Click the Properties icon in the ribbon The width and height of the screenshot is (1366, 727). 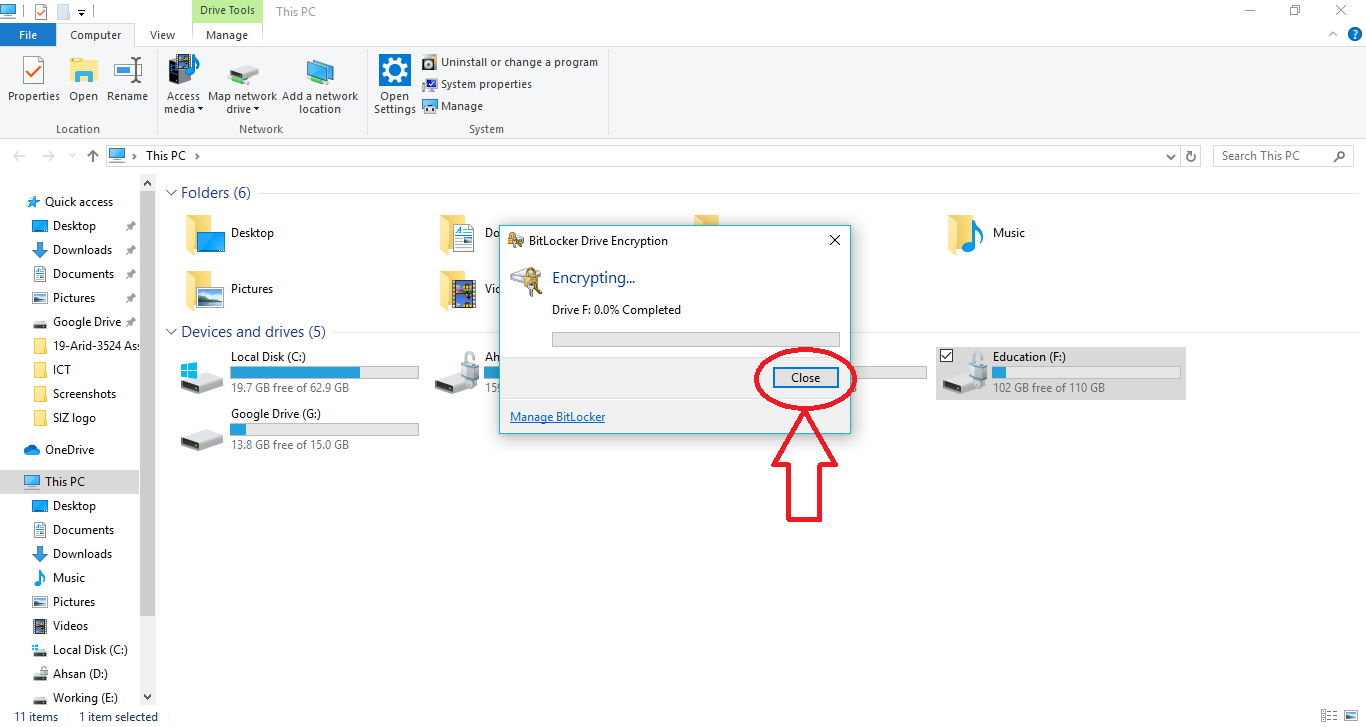coord(34,71)
